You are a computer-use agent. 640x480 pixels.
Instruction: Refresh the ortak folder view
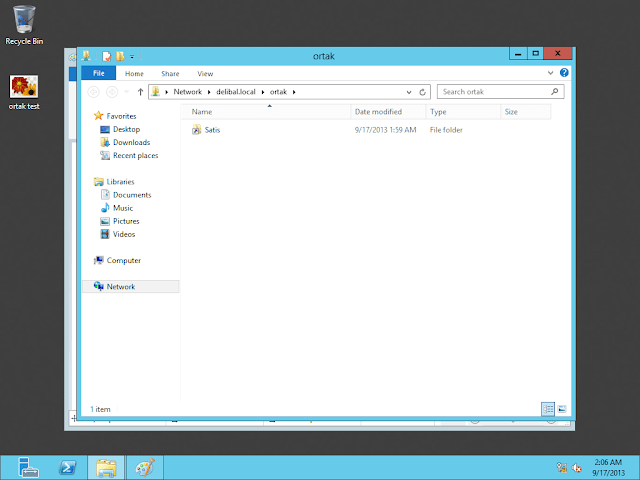[x=423, y=92]
